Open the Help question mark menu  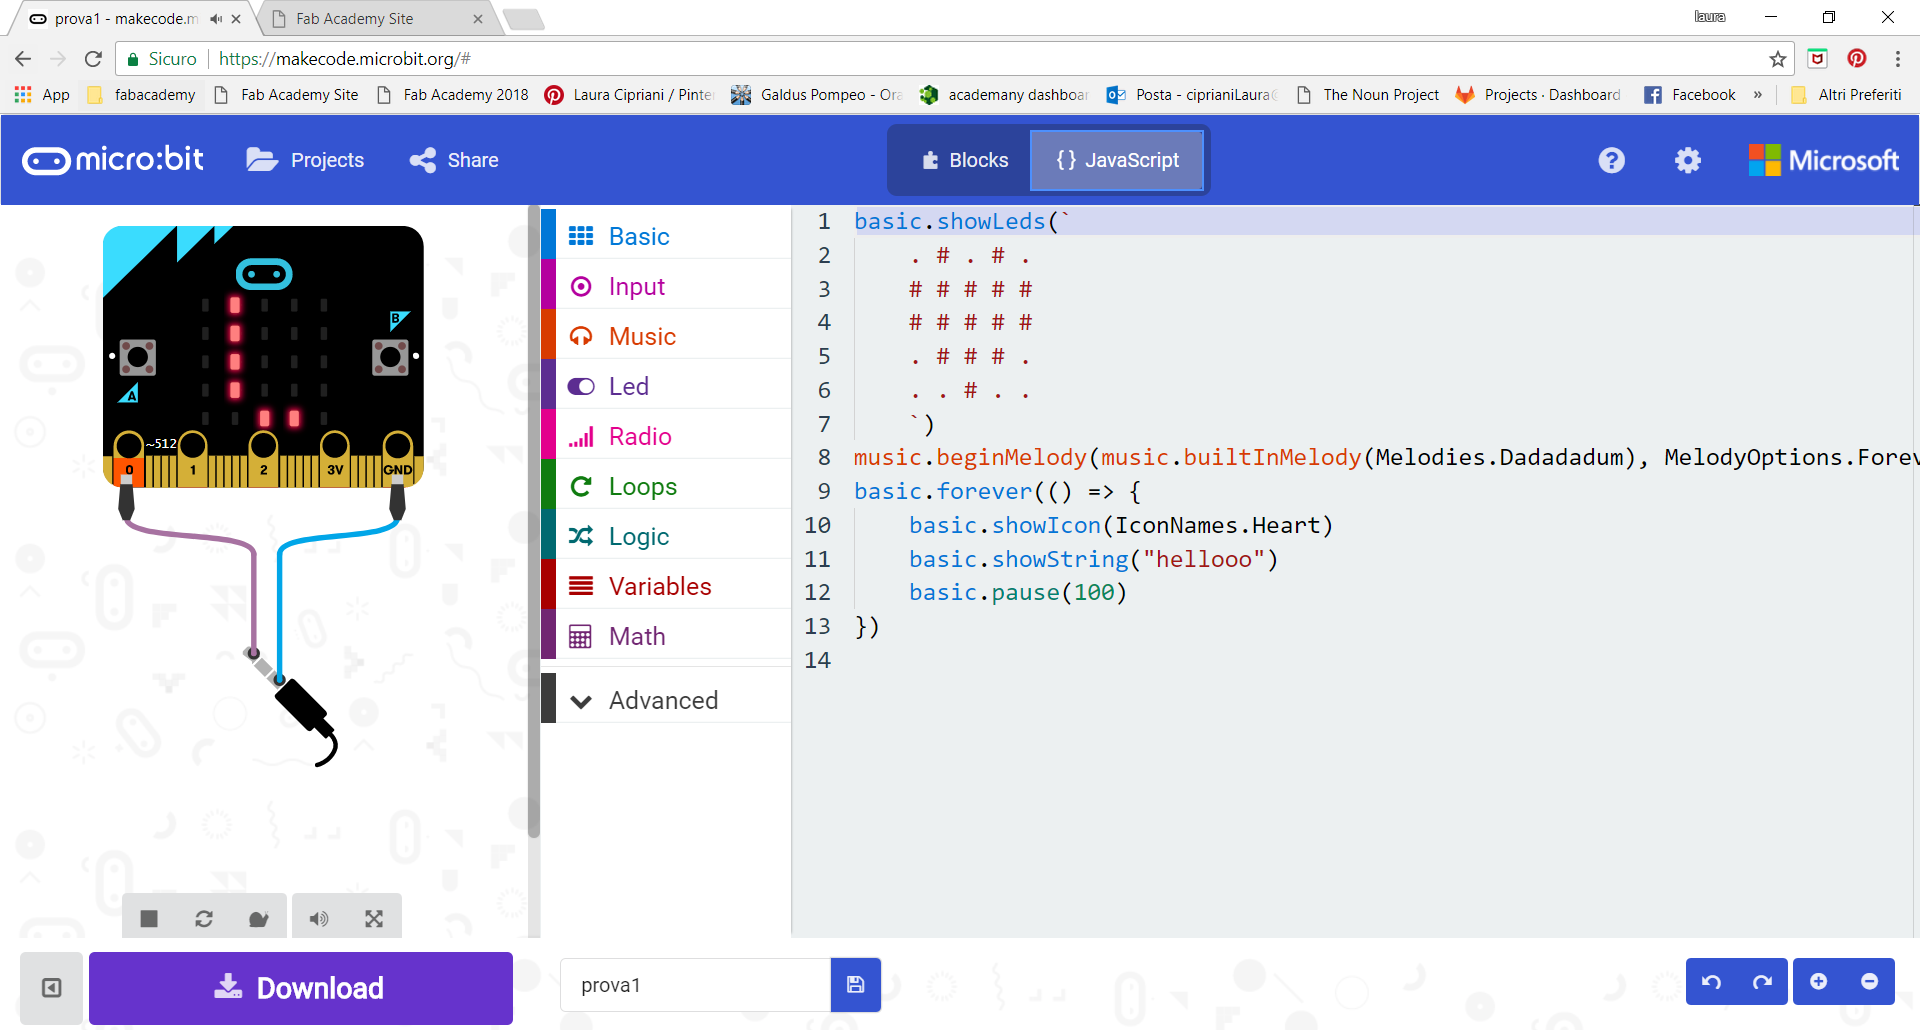click(1612, 160)
